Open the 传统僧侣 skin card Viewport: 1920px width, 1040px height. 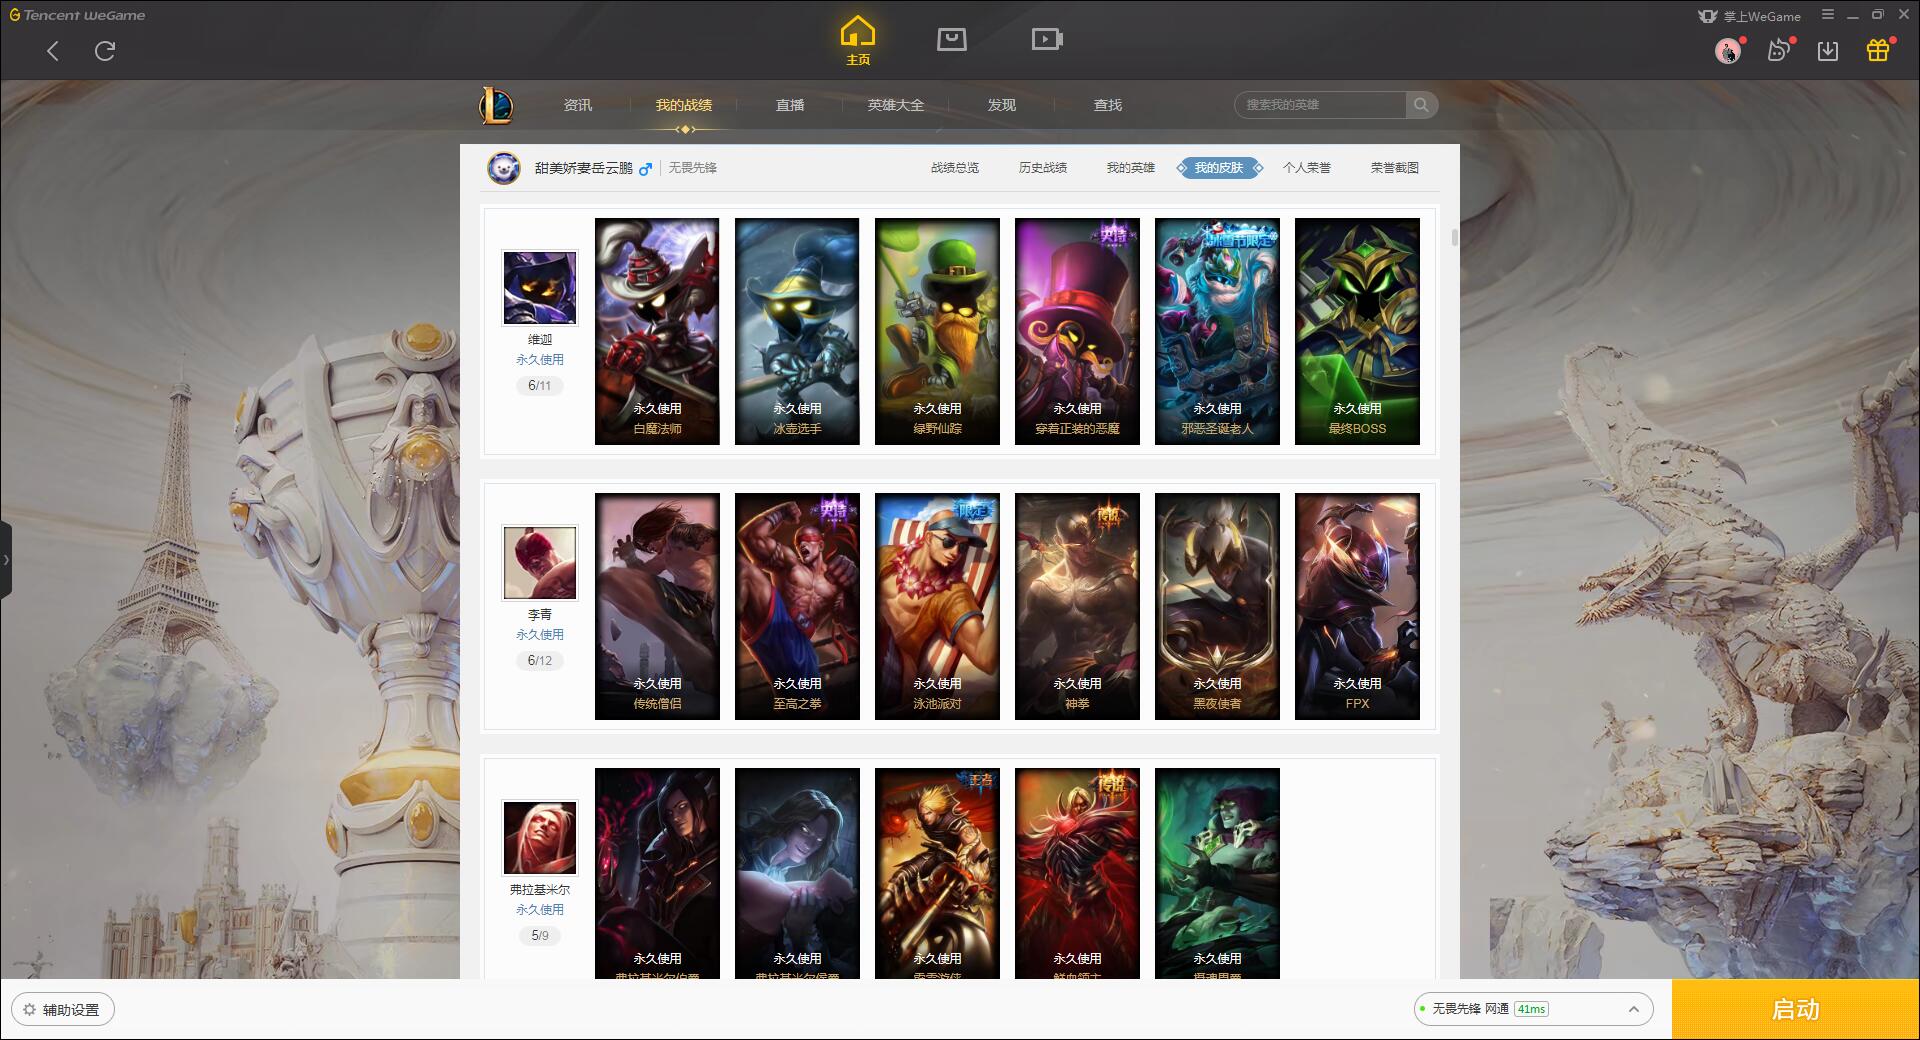657,606
